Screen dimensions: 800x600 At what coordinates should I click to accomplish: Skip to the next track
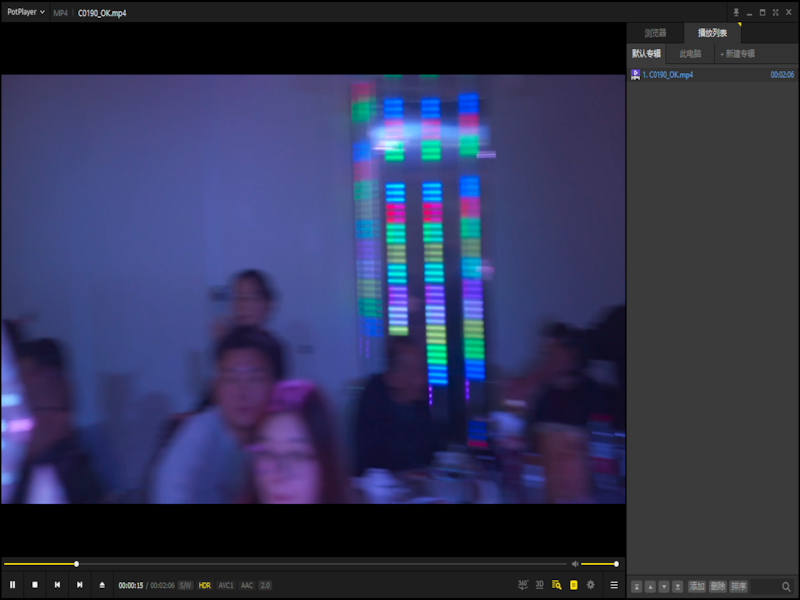coord(80,585)
